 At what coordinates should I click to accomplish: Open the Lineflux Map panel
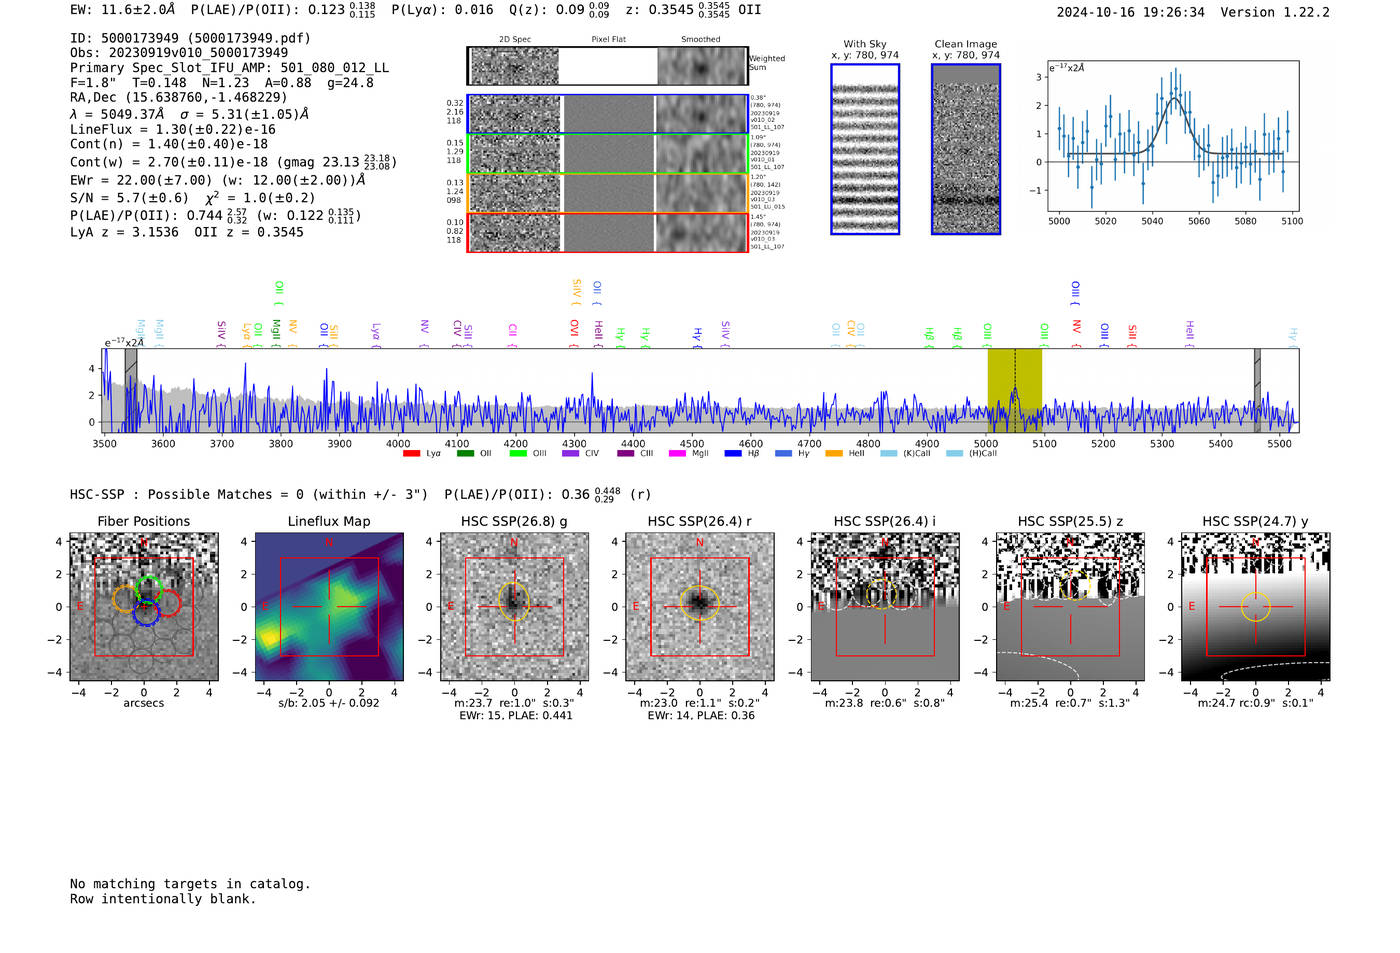tap(329, 607)
